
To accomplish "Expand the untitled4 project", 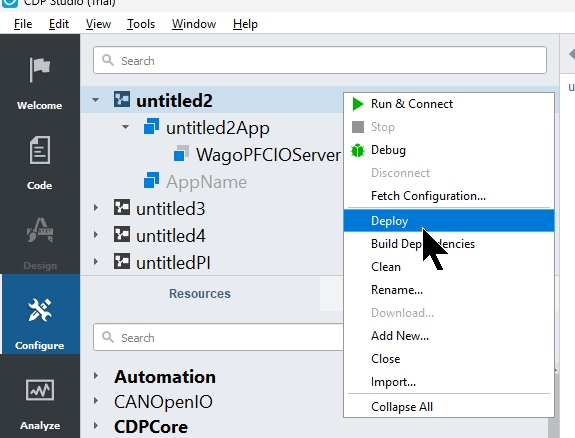I will [x=96, y=235].
